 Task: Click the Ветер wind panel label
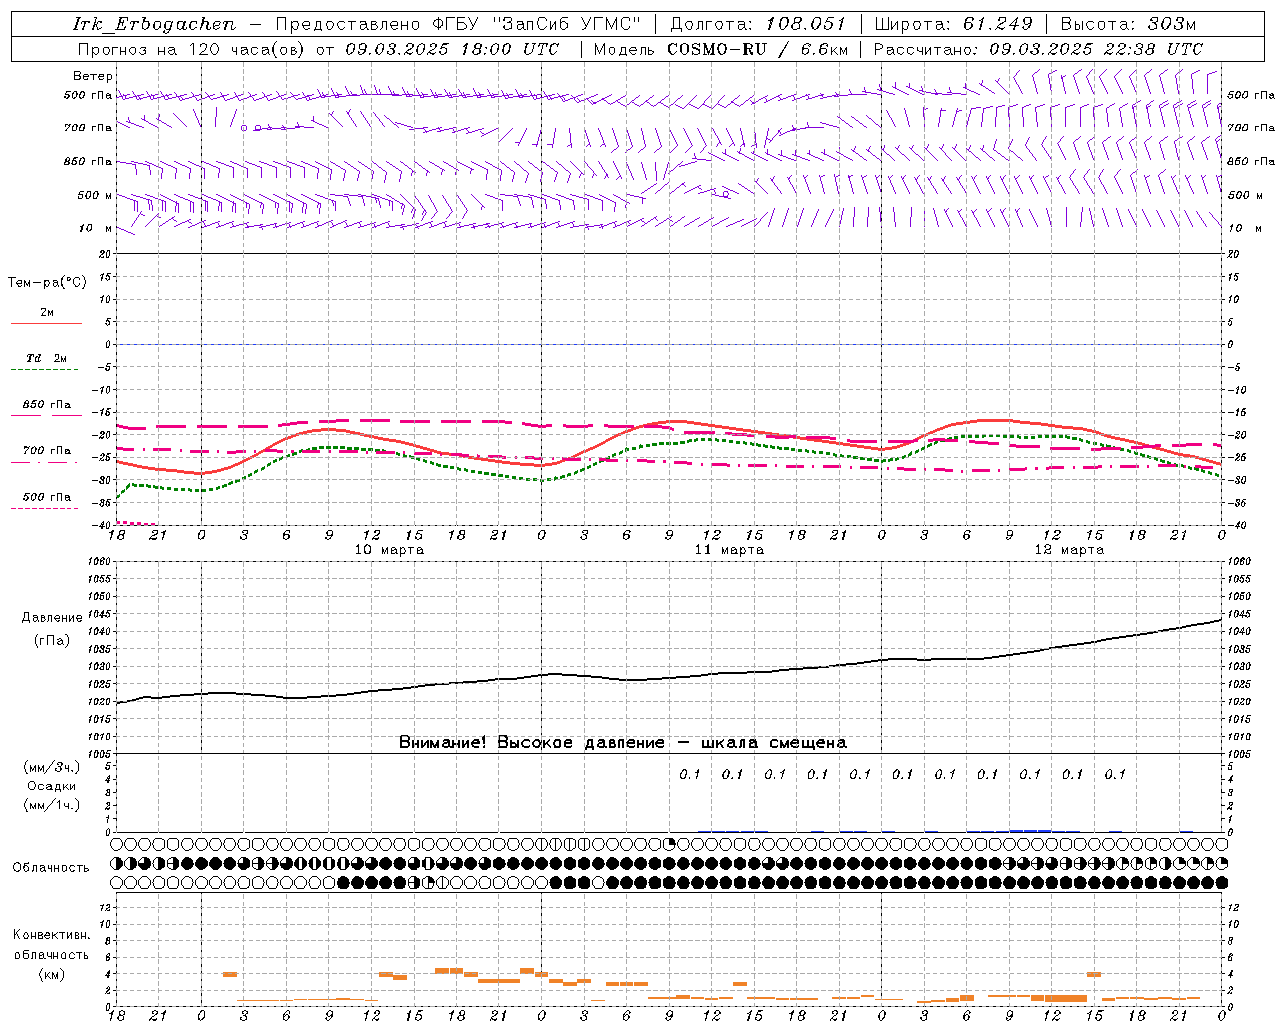tap(93, 76)
